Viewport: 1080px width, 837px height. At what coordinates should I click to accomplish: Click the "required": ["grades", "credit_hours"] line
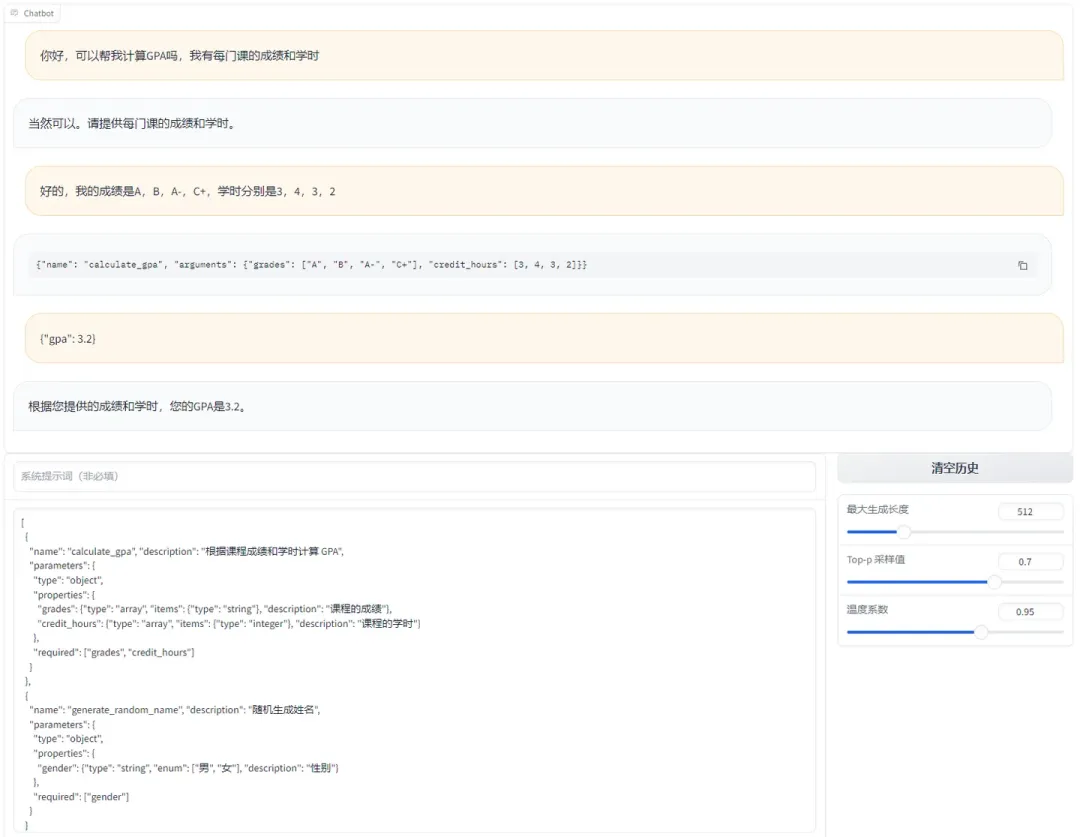(114, 652)
